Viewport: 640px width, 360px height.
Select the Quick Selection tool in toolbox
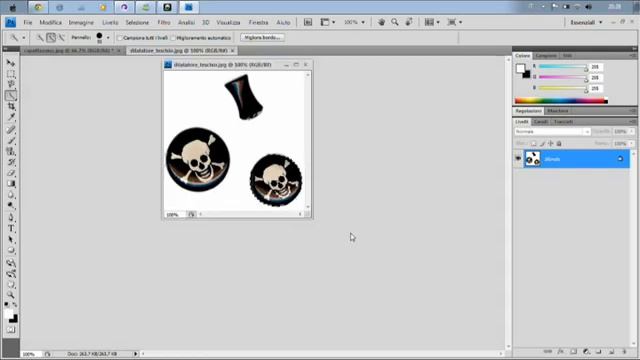11,96
